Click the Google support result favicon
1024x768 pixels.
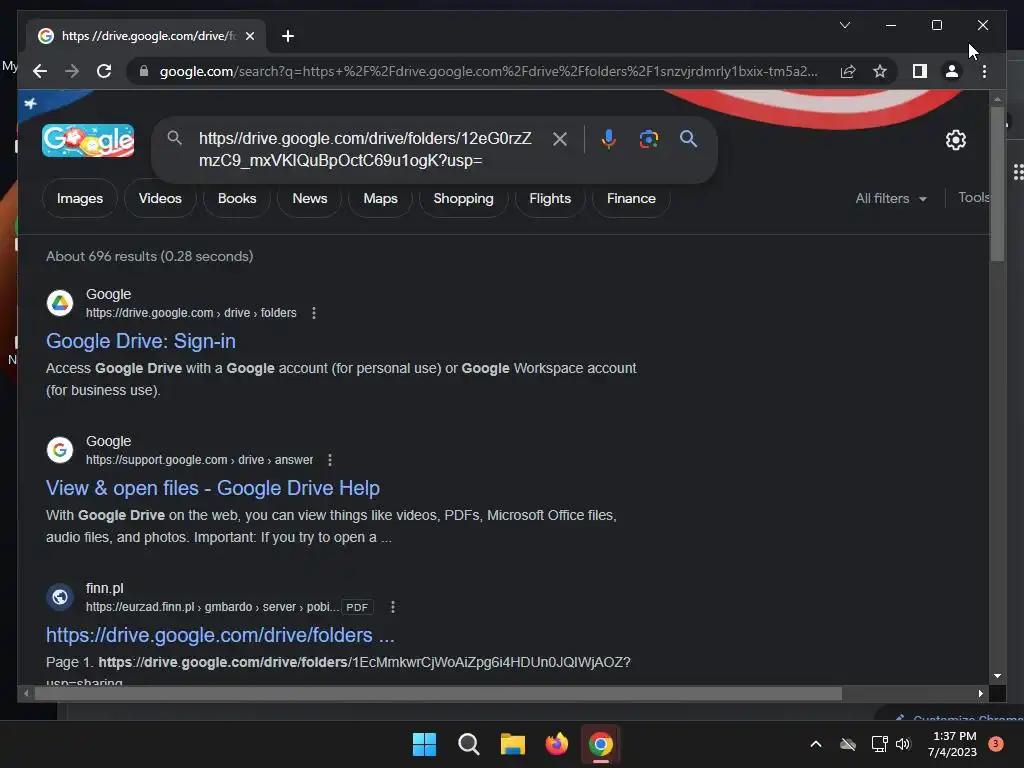(60, 450)
